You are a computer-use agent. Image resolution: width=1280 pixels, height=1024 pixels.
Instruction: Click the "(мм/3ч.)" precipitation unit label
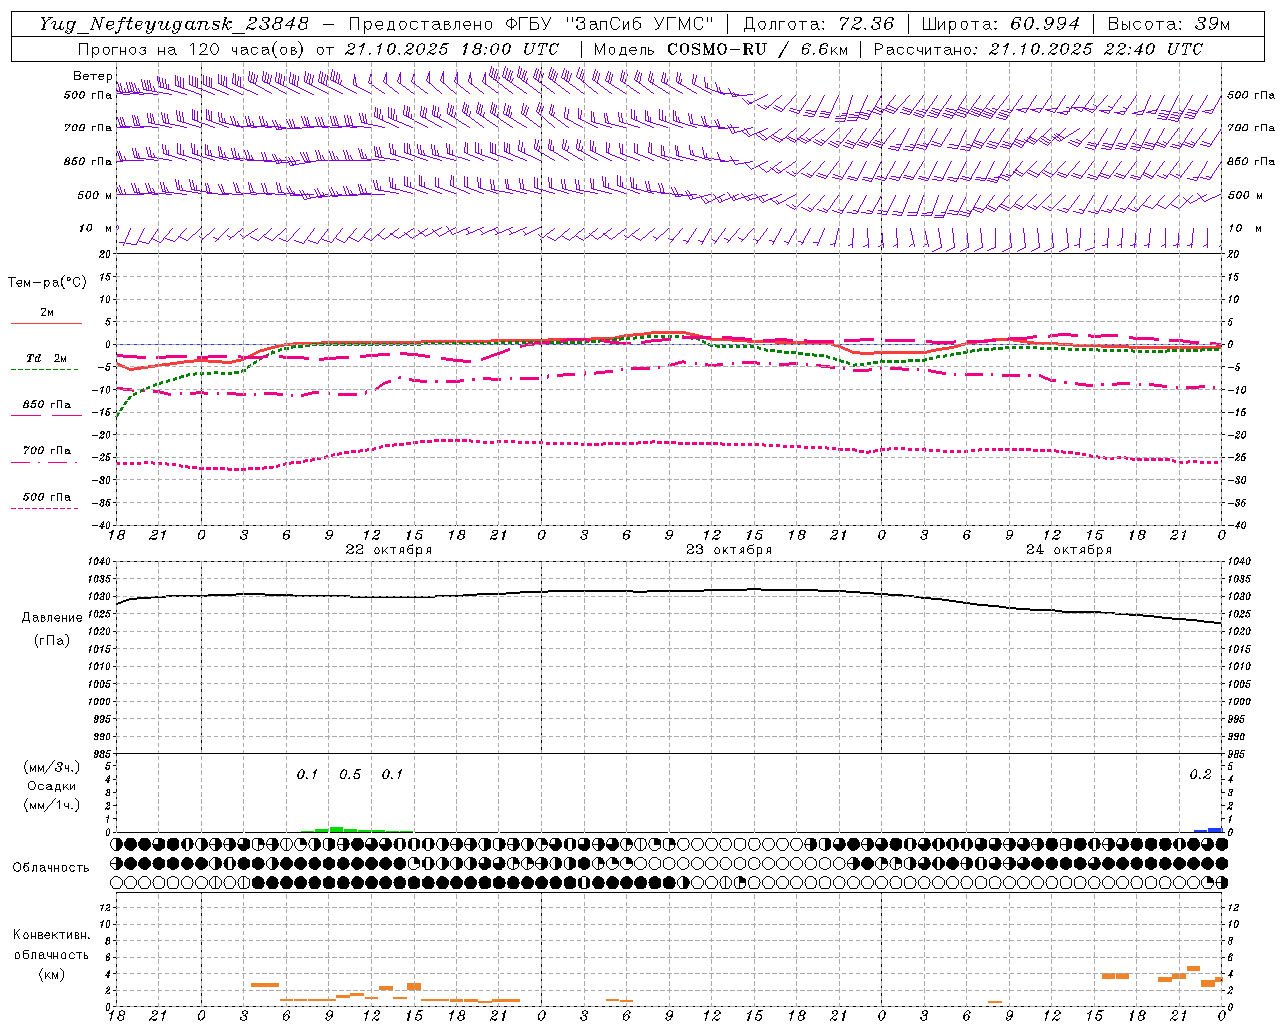52,768
